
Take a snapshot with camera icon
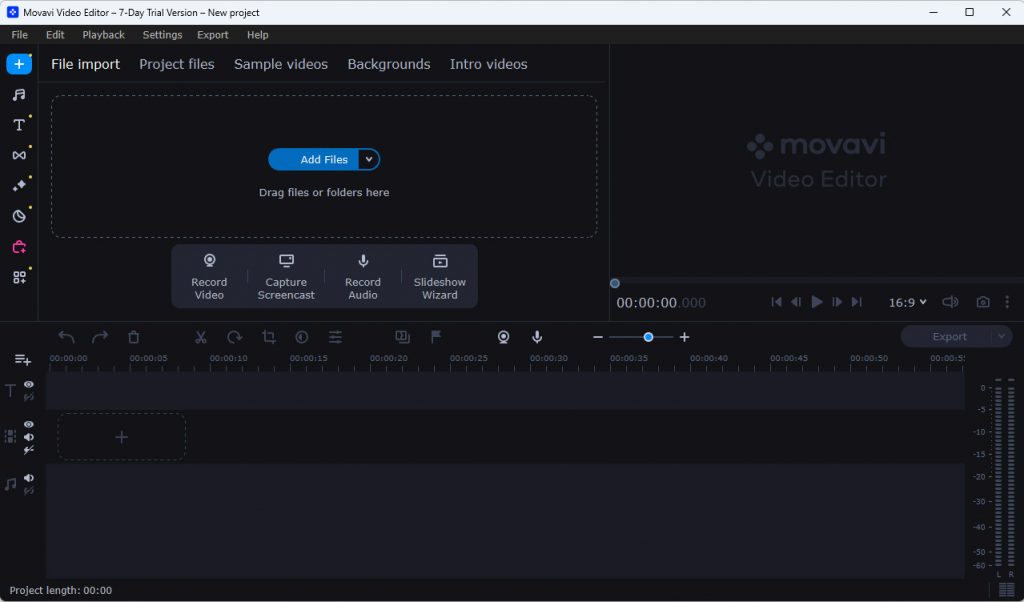click(x=983, y=302)
